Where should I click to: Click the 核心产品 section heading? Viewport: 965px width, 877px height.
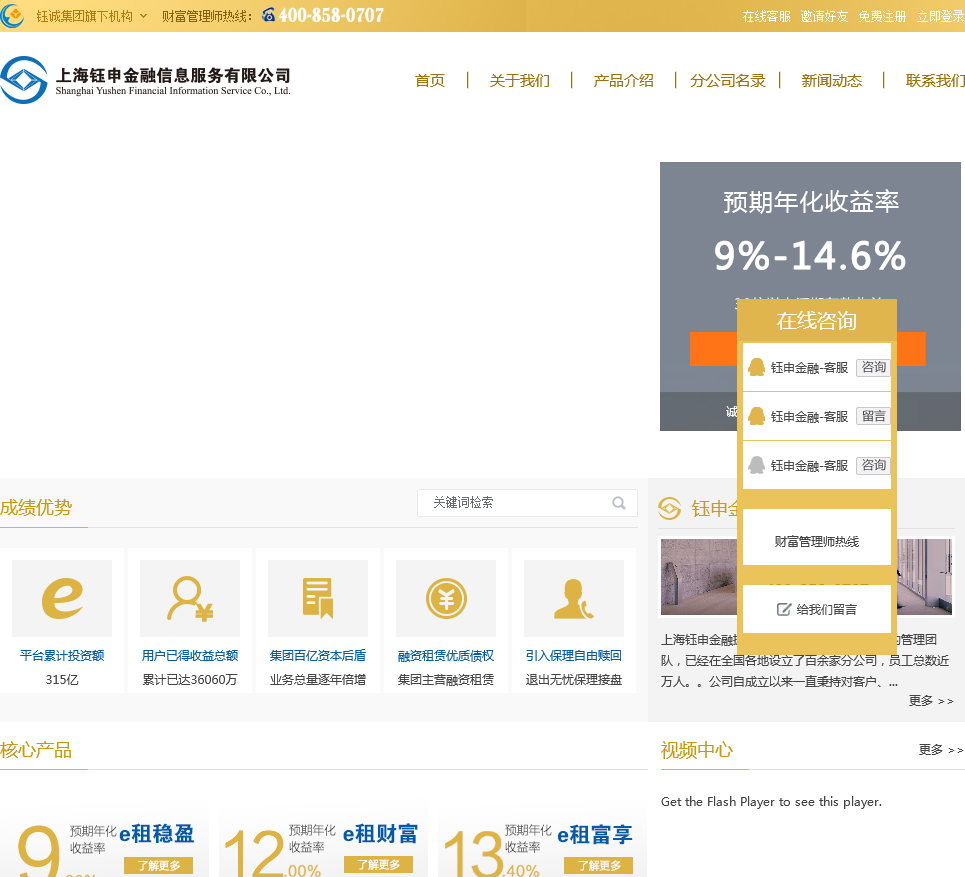36,750
